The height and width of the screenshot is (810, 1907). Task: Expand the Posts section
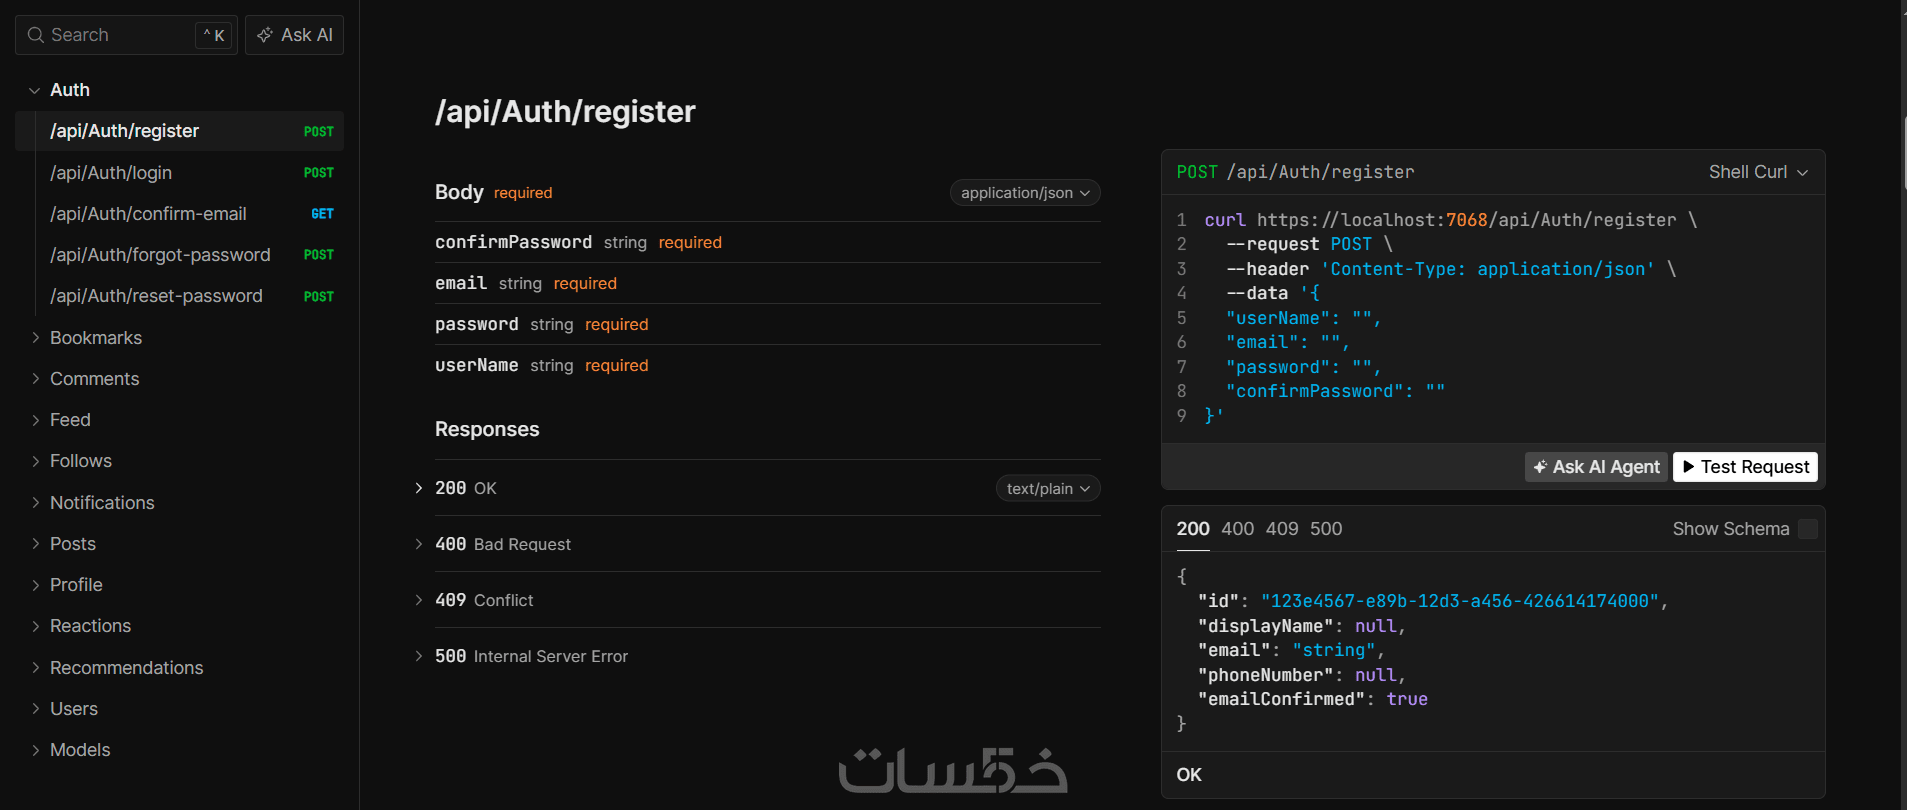35,544
